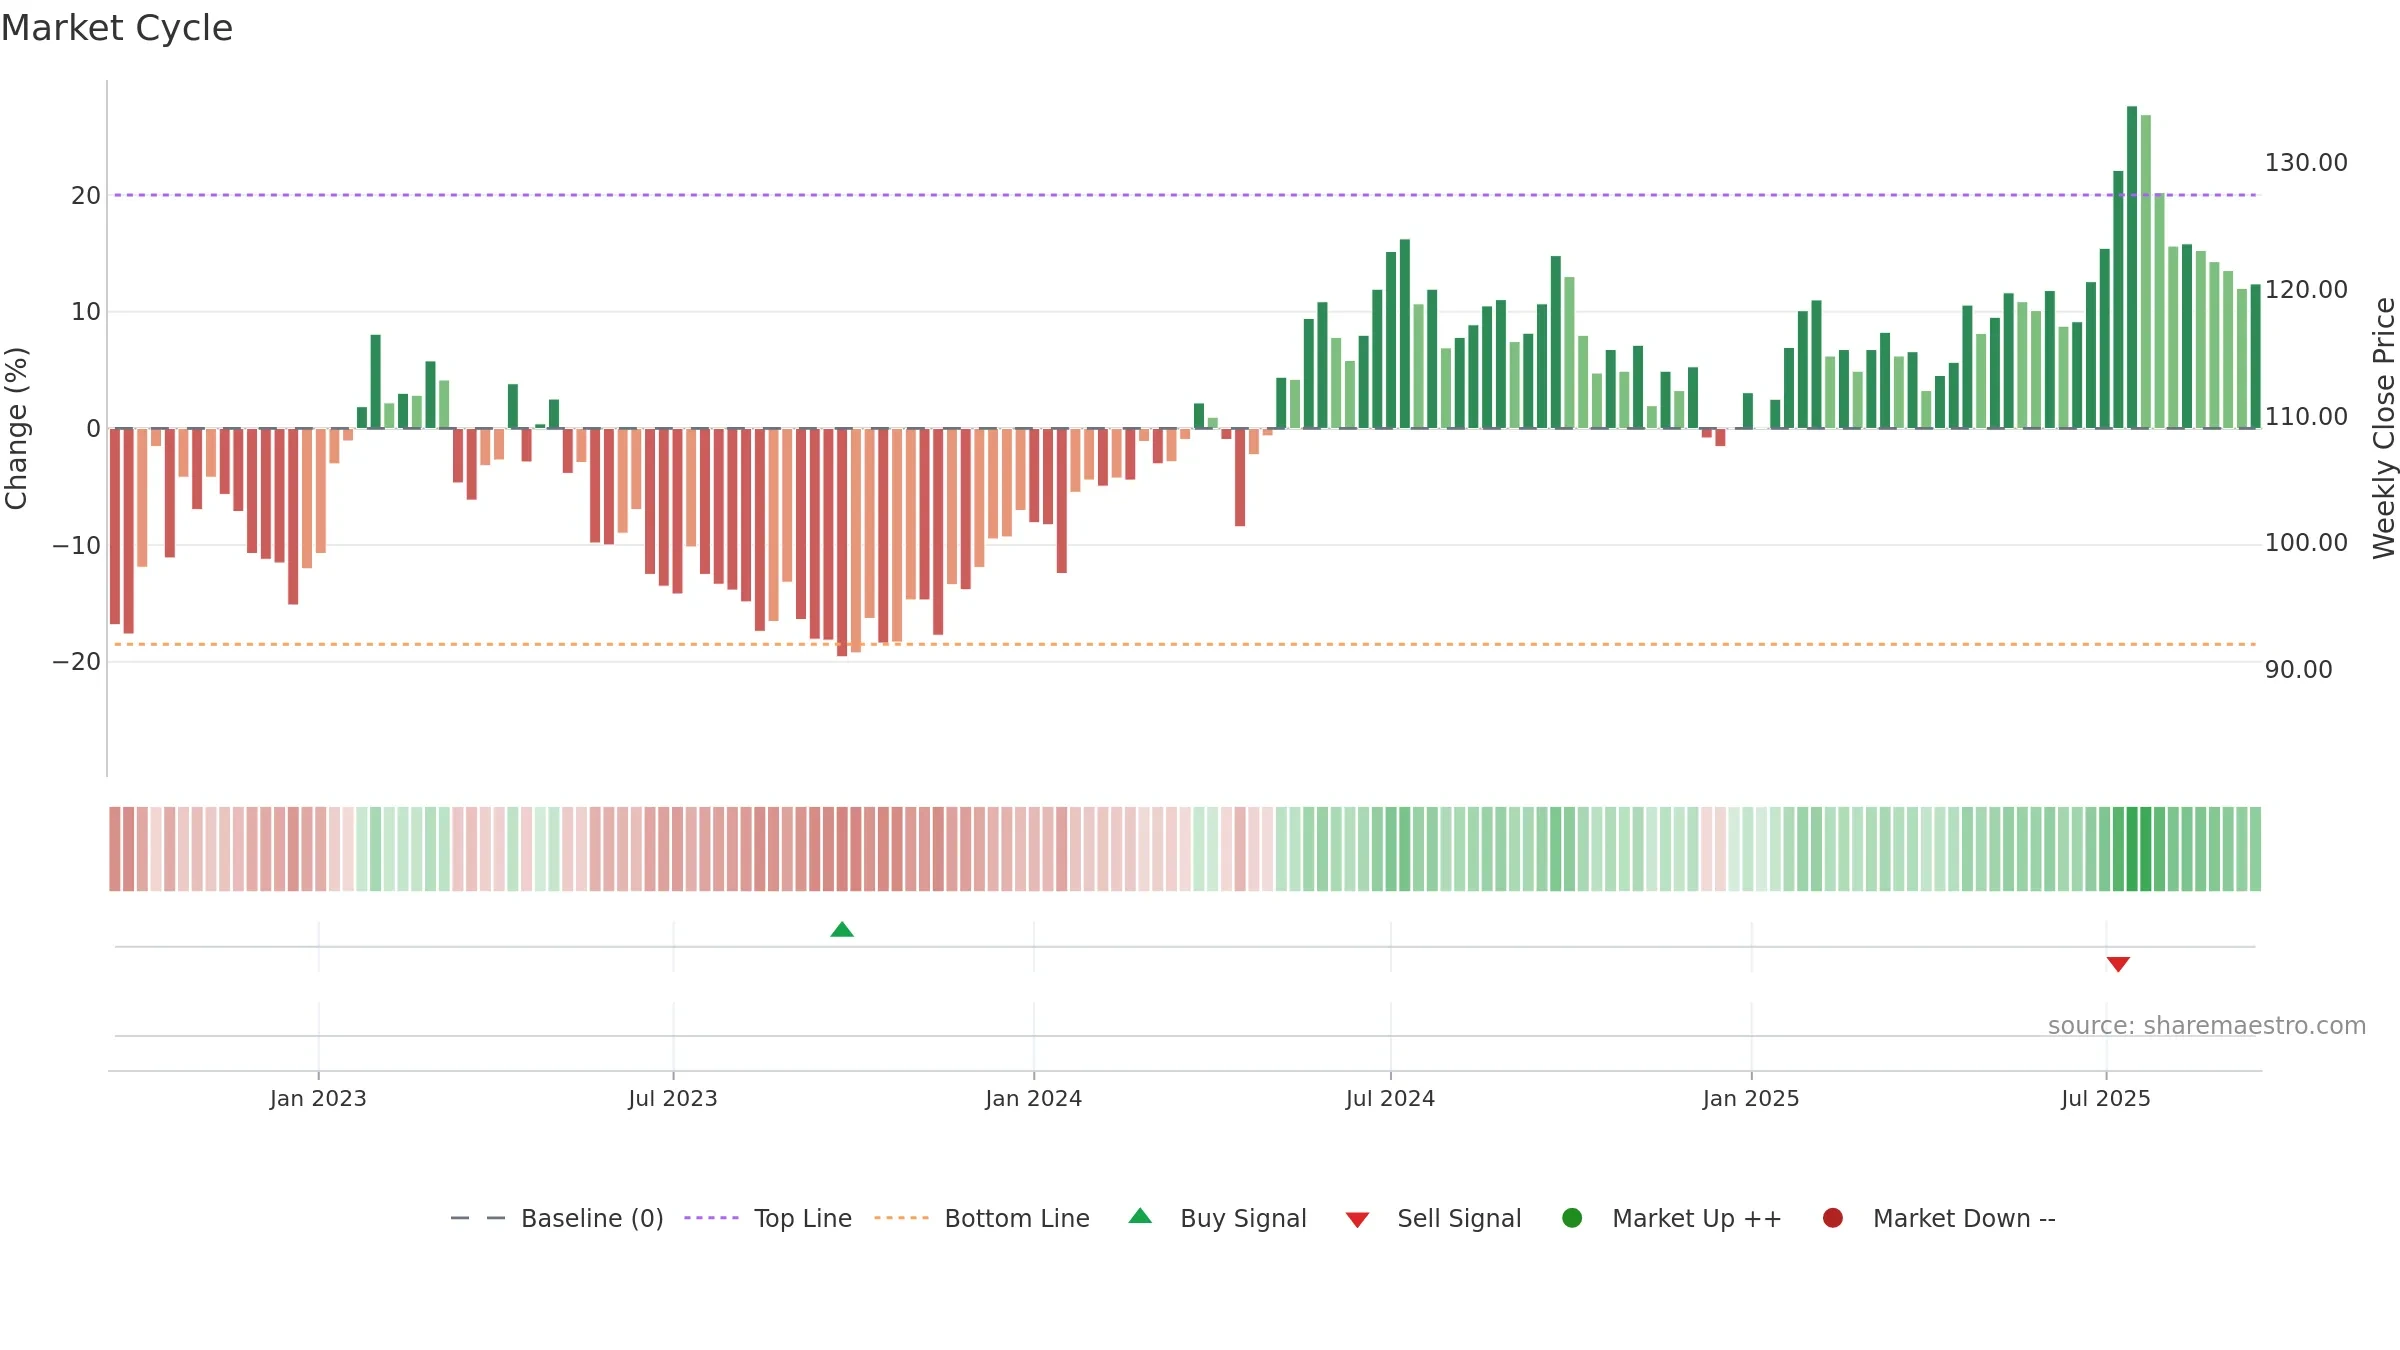Toggle the Bottom Line legend entry

(x=982, y=1218)
